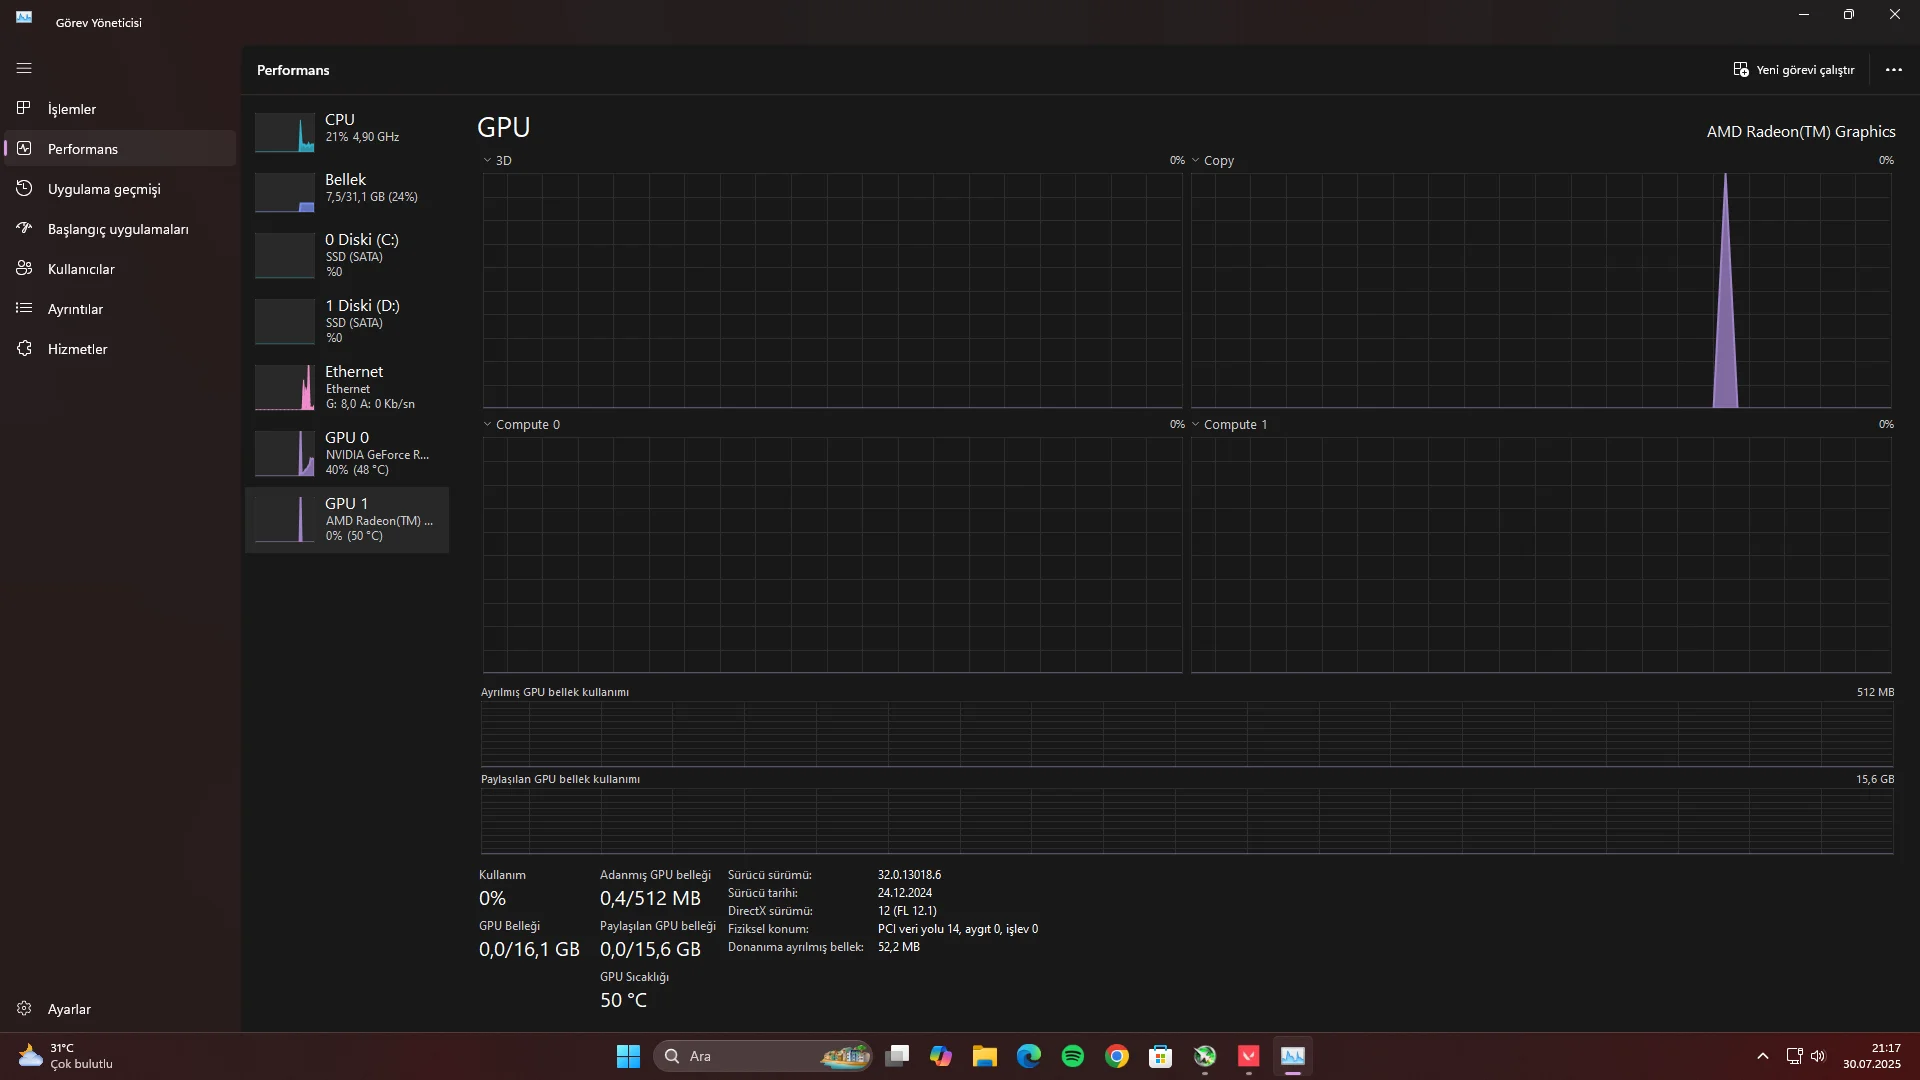Open the three-dot more options menu
Screen dimensions: 1920x1080
1893,70
